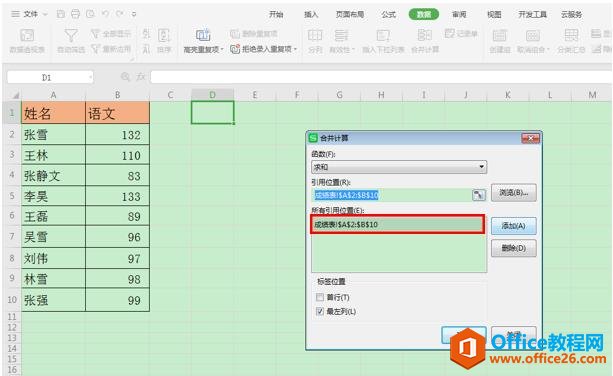Open the 插入 ribbon tab
This screenshot has height=376, width=613.
coord(311,14)
